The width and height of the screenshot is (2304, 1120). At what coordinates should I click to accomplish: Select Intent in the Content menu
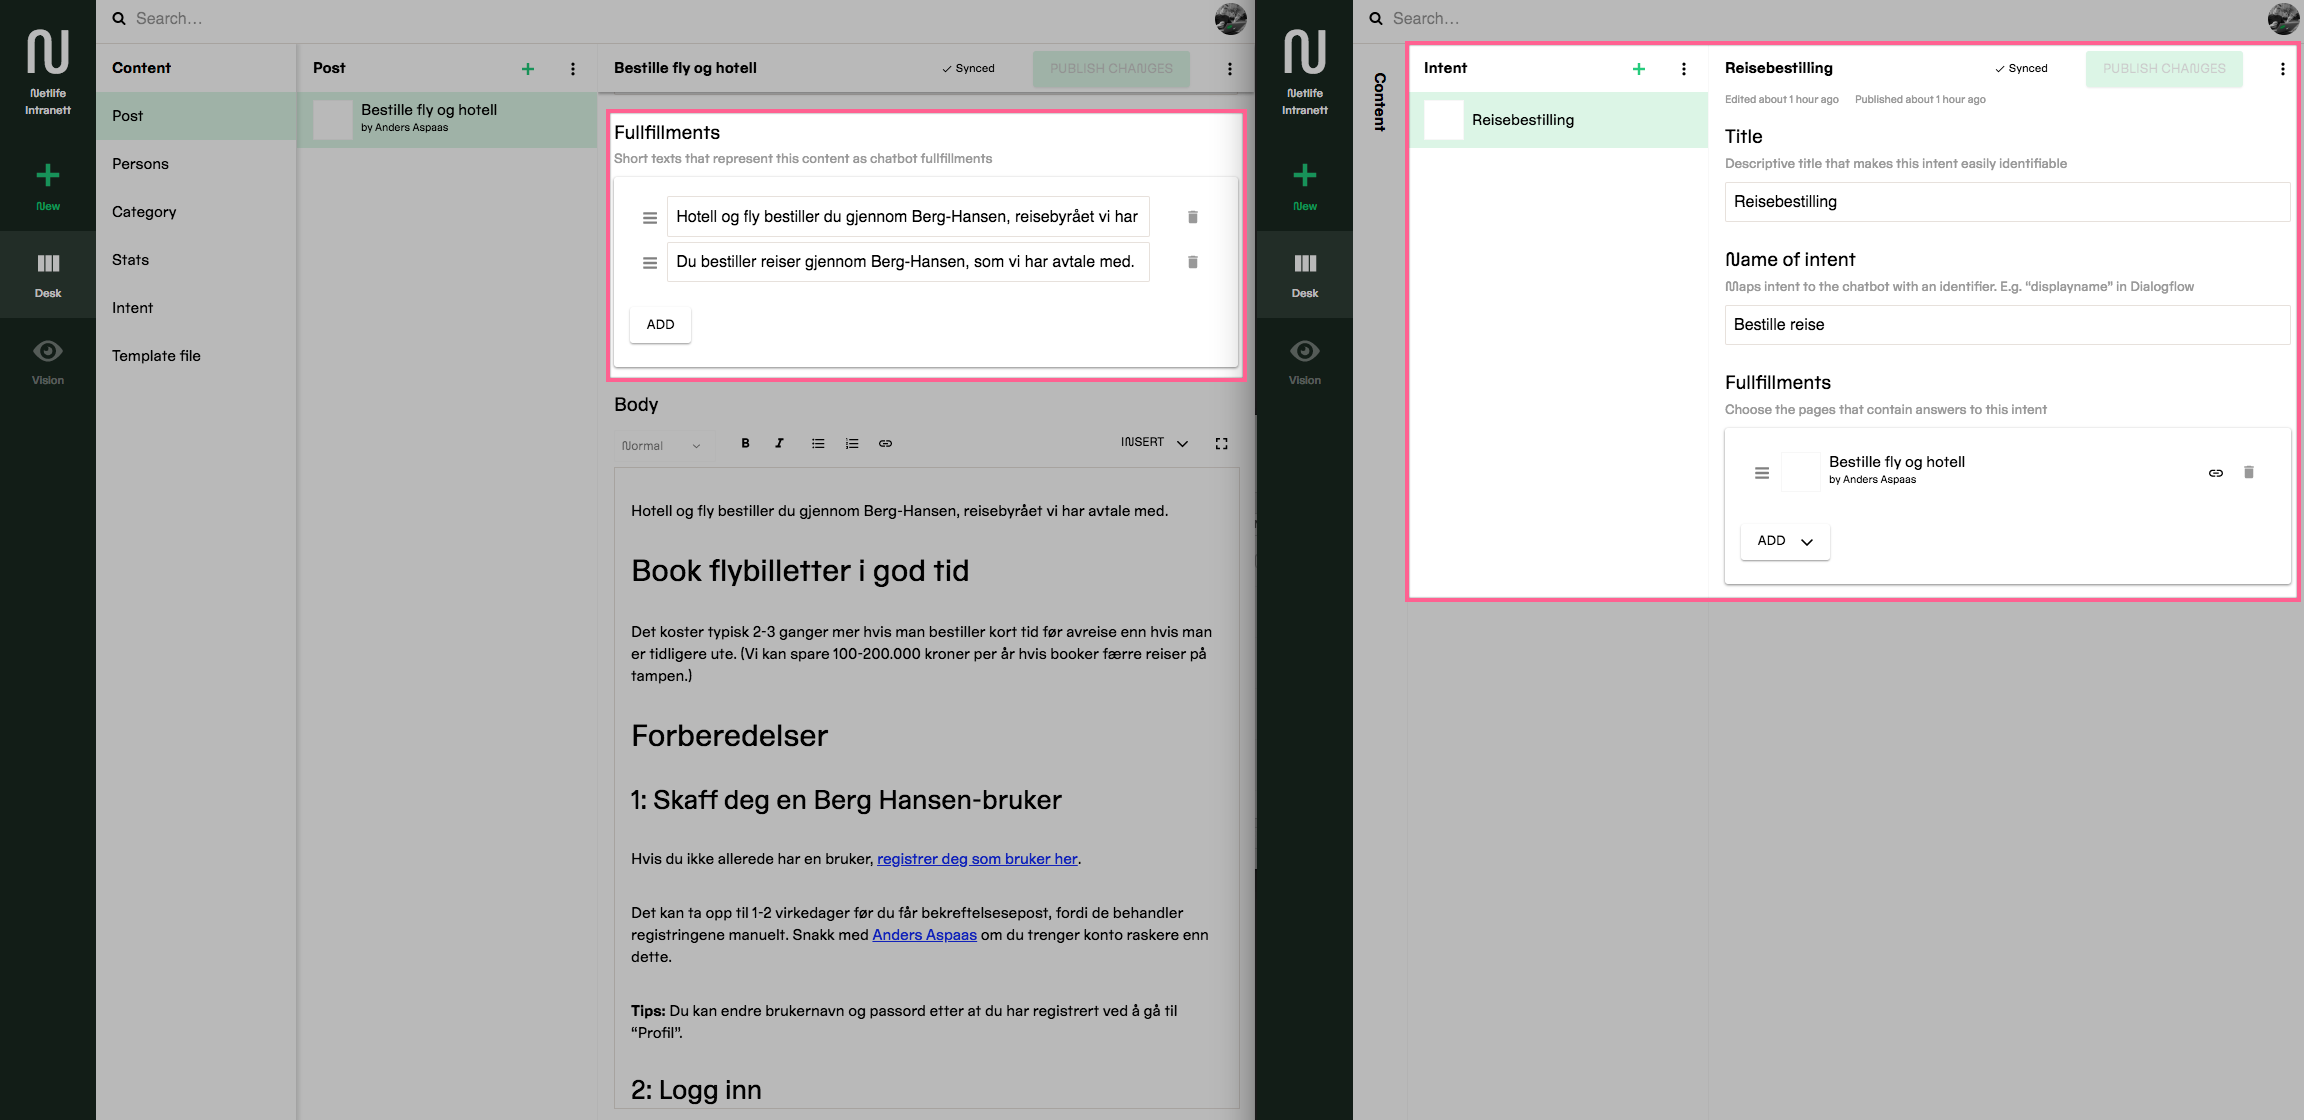click(132, 308)
